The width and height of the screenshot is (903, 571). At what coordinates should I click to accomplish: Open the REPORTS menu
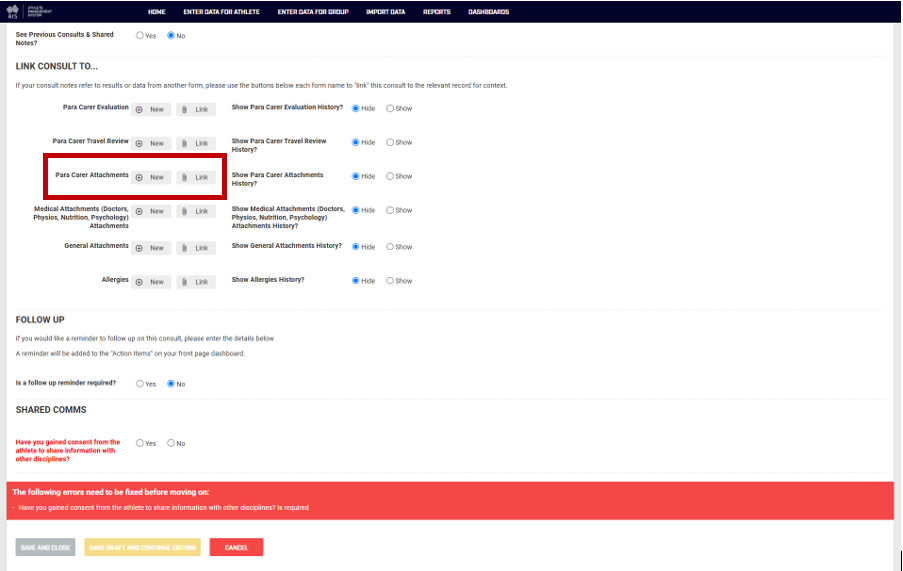[437, 12]
